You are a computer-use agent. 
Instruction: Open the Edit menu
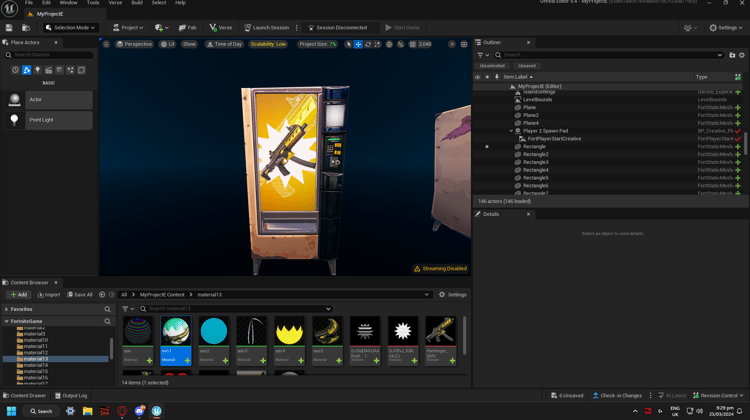coord(46,3)
